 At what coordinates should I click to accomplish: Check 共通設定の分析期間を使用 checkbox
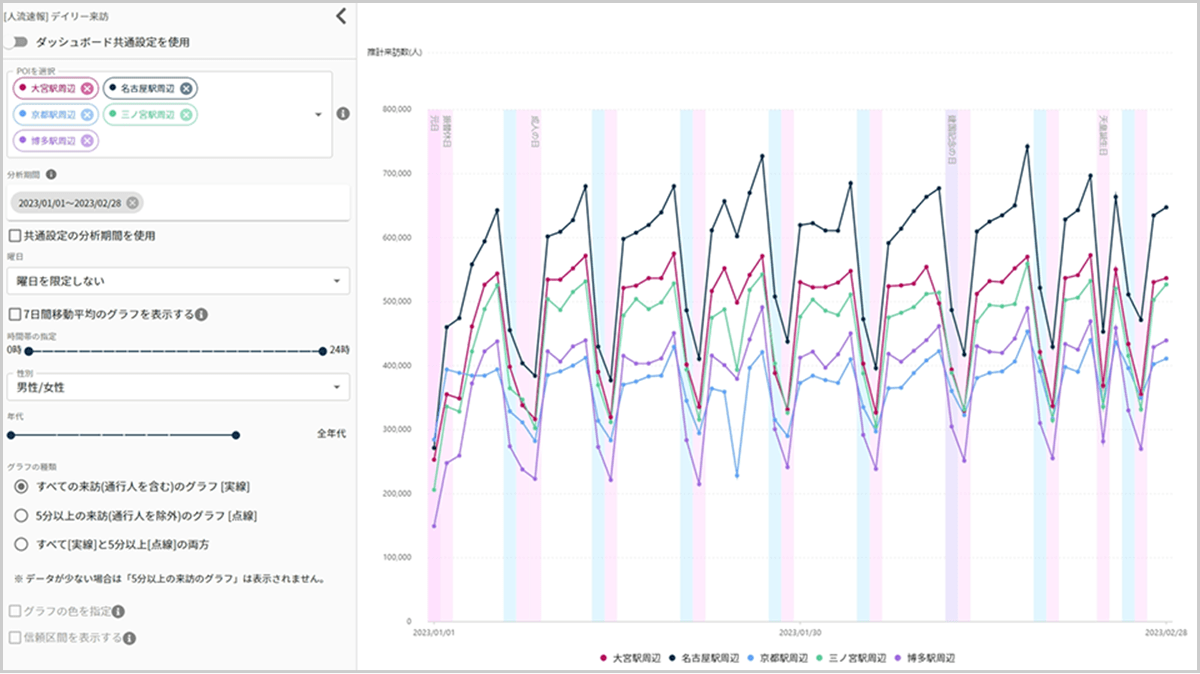15,236
